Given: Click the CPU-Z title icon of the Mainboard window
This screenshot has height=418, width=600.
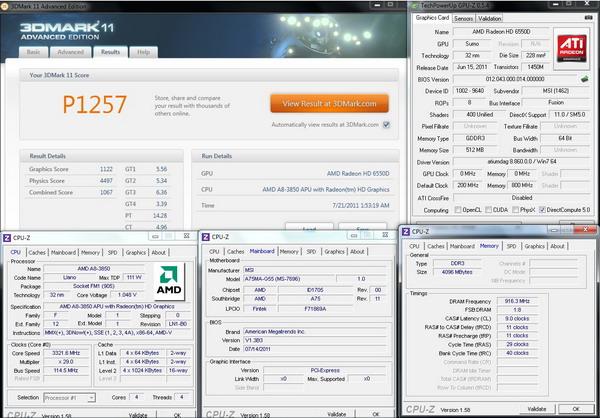Looking at the screenshot, I should 205,237.
